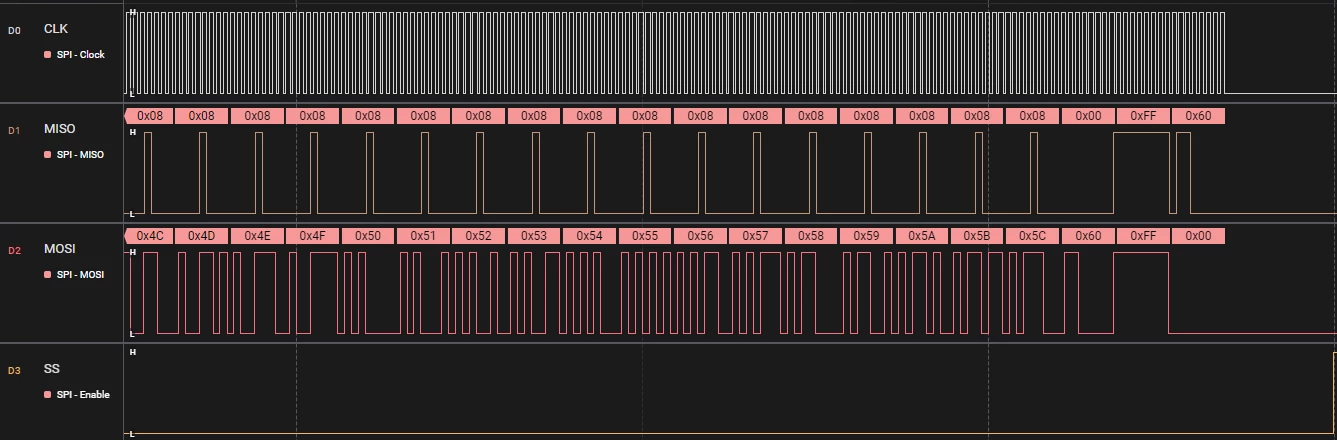This screenshot has width=1337, height=440.
Task: Select the 0x57 decoded MOSI byte
Action: pyautogui.click(x=757, y=236)
